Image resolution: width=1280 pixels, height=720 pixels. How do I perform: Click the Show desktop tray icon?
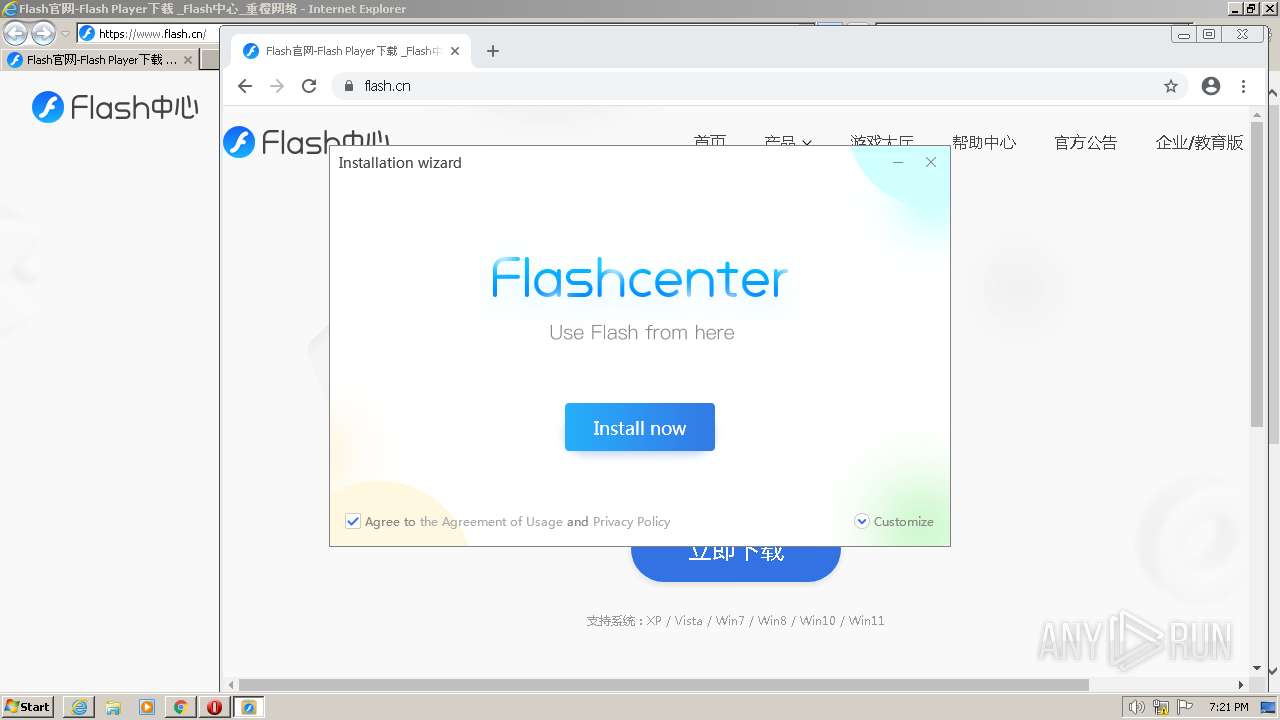click(x=1268, y=707)
